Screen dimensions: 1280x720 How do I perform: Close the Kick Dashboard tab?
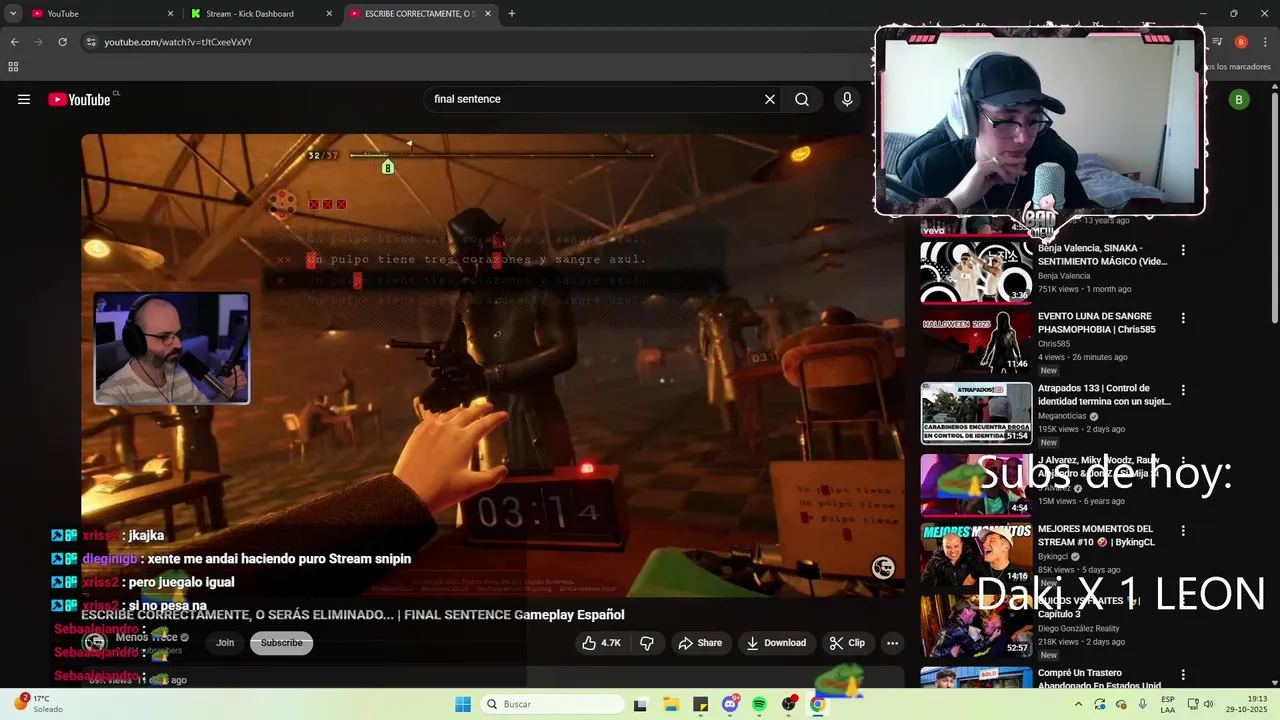pyautogui.click(x=329, y=14)
